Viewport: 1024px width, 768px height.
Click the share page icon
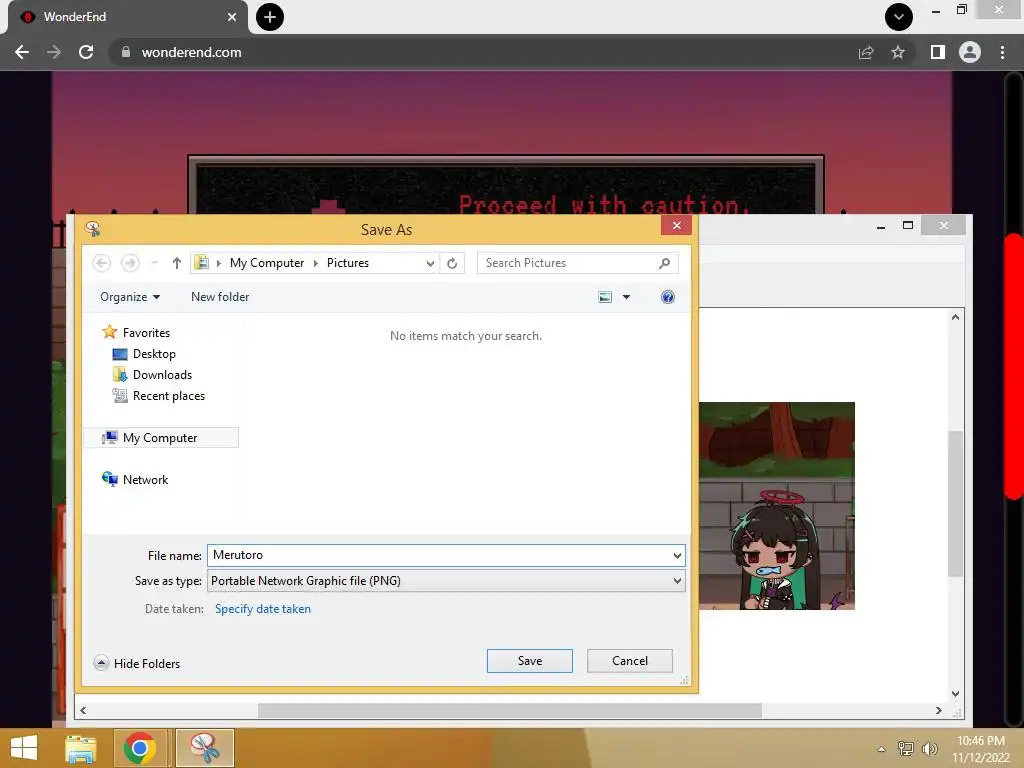click(866, 52)
